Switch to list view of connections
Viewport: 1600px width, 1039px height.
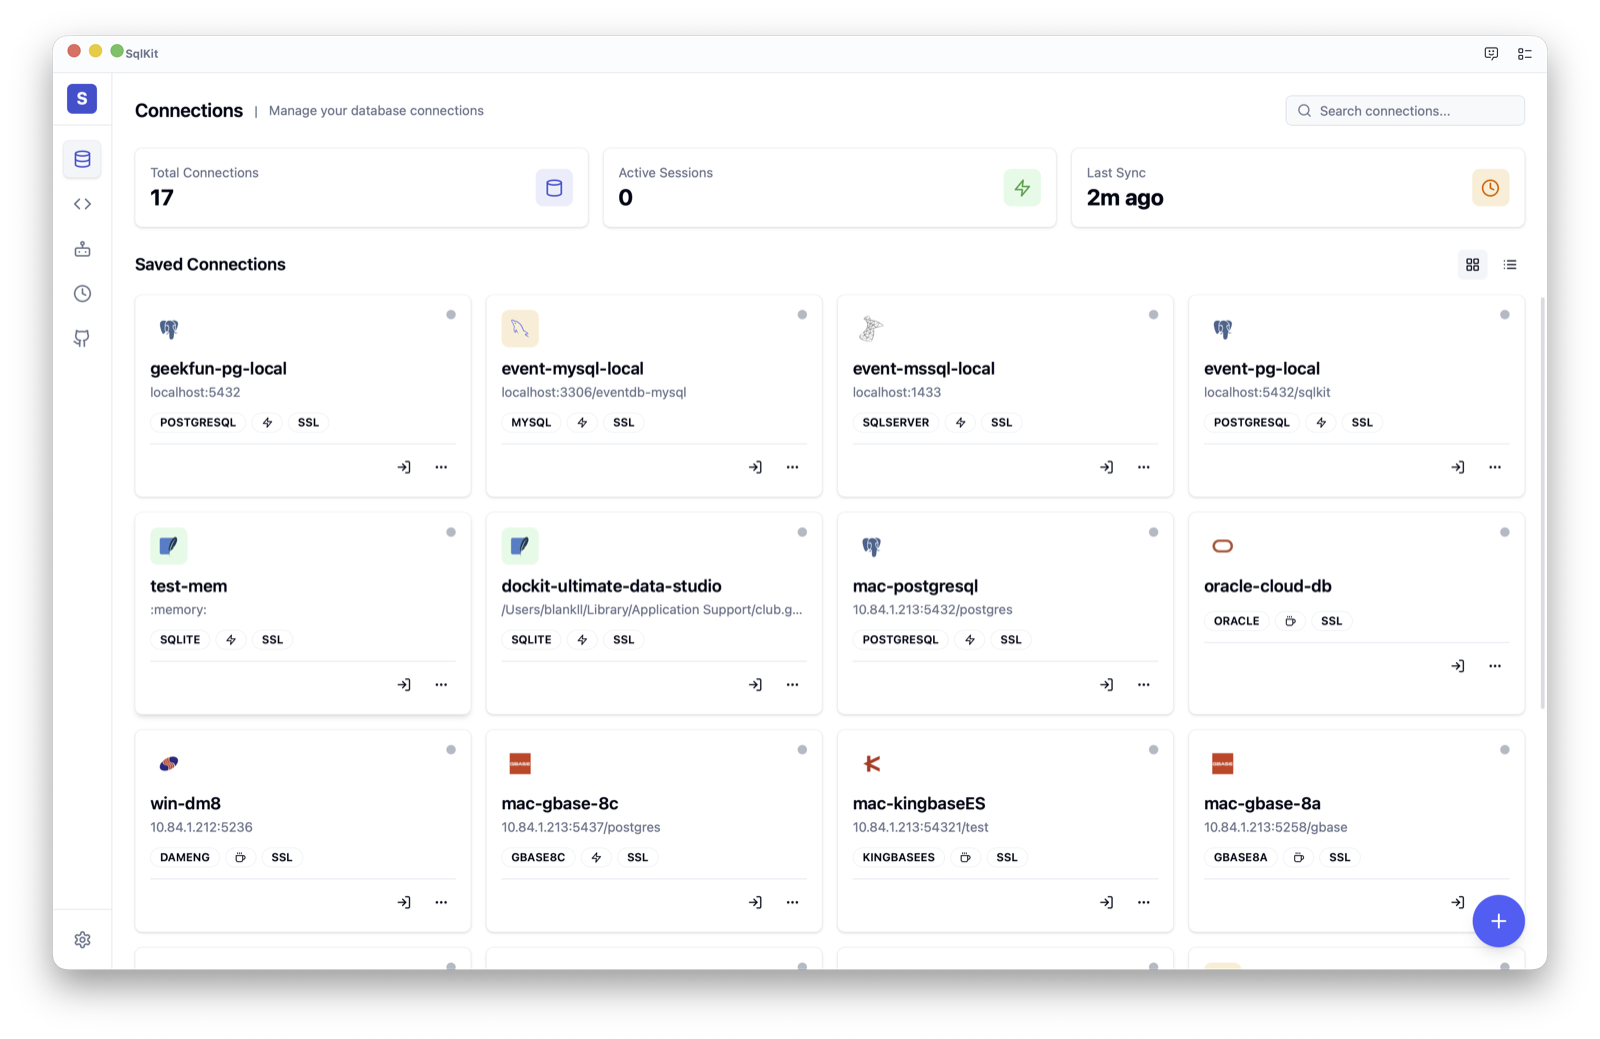click(1510, 265)
